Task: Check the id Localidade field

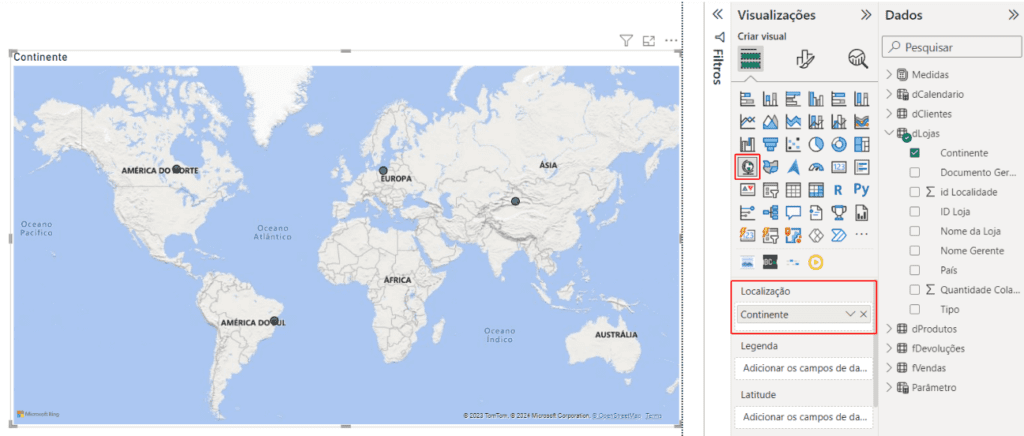Action: coord(915,192)
